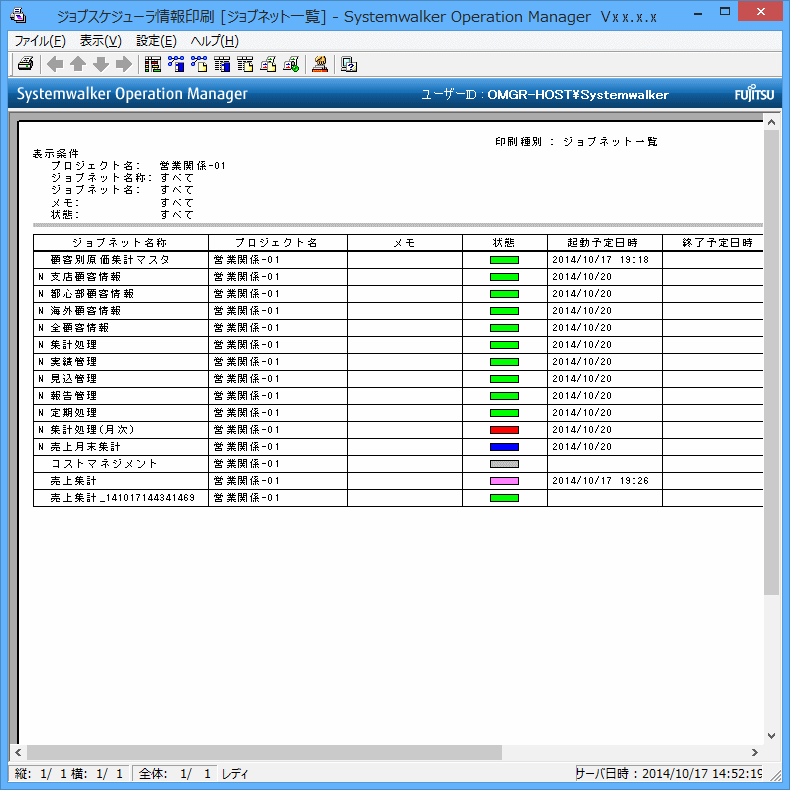Click the プロジェクト名 column header
Image resolution: width=790 pixels, height=790 pixels.
[x=278, y=243]
